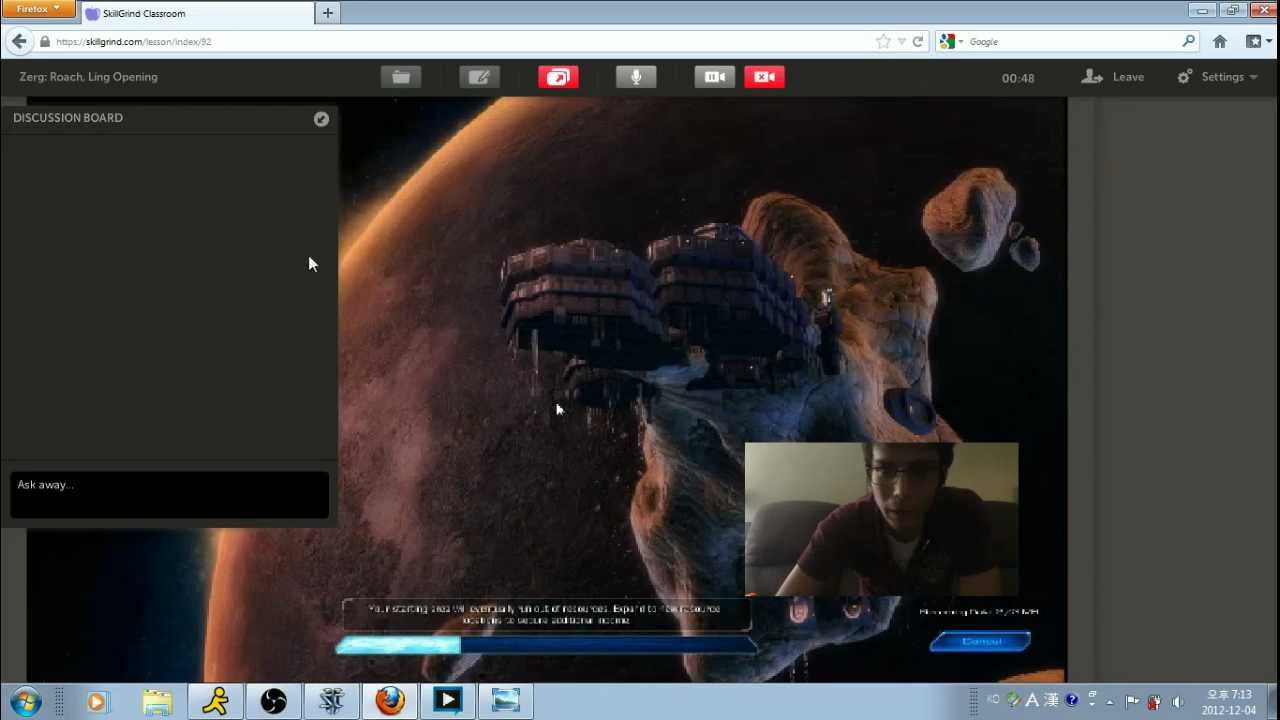1280x720 pixels.
Task: Toggle the red screen share button
Action: pyautogui.click(x=558, y=77)
